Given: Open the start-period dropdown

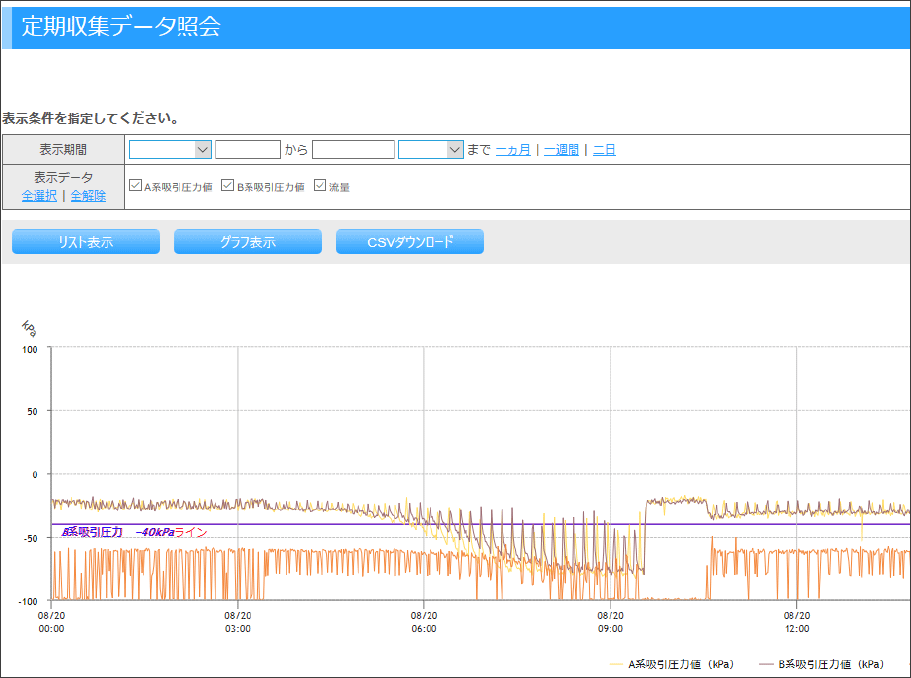Looking at the screenshot, I should click(170, 149).
